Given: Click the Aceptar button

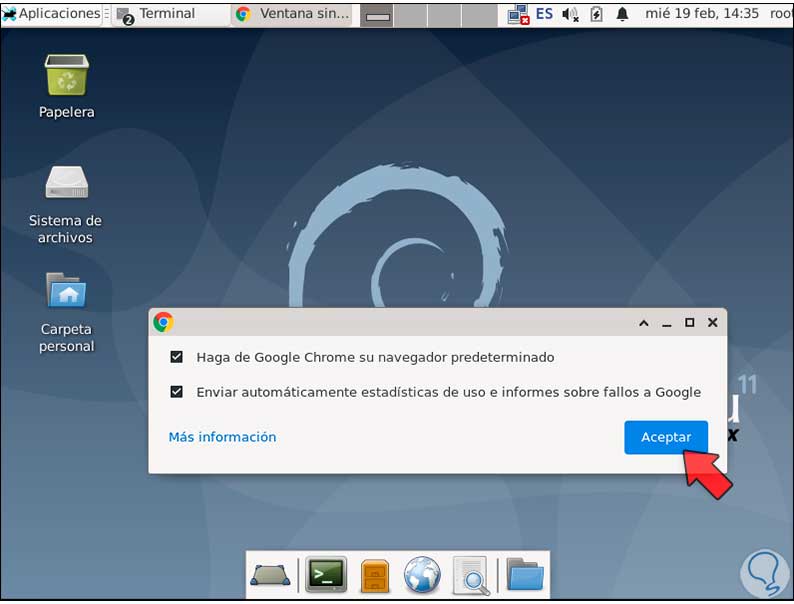Looking at the screenshot, I should click(665, 437).
